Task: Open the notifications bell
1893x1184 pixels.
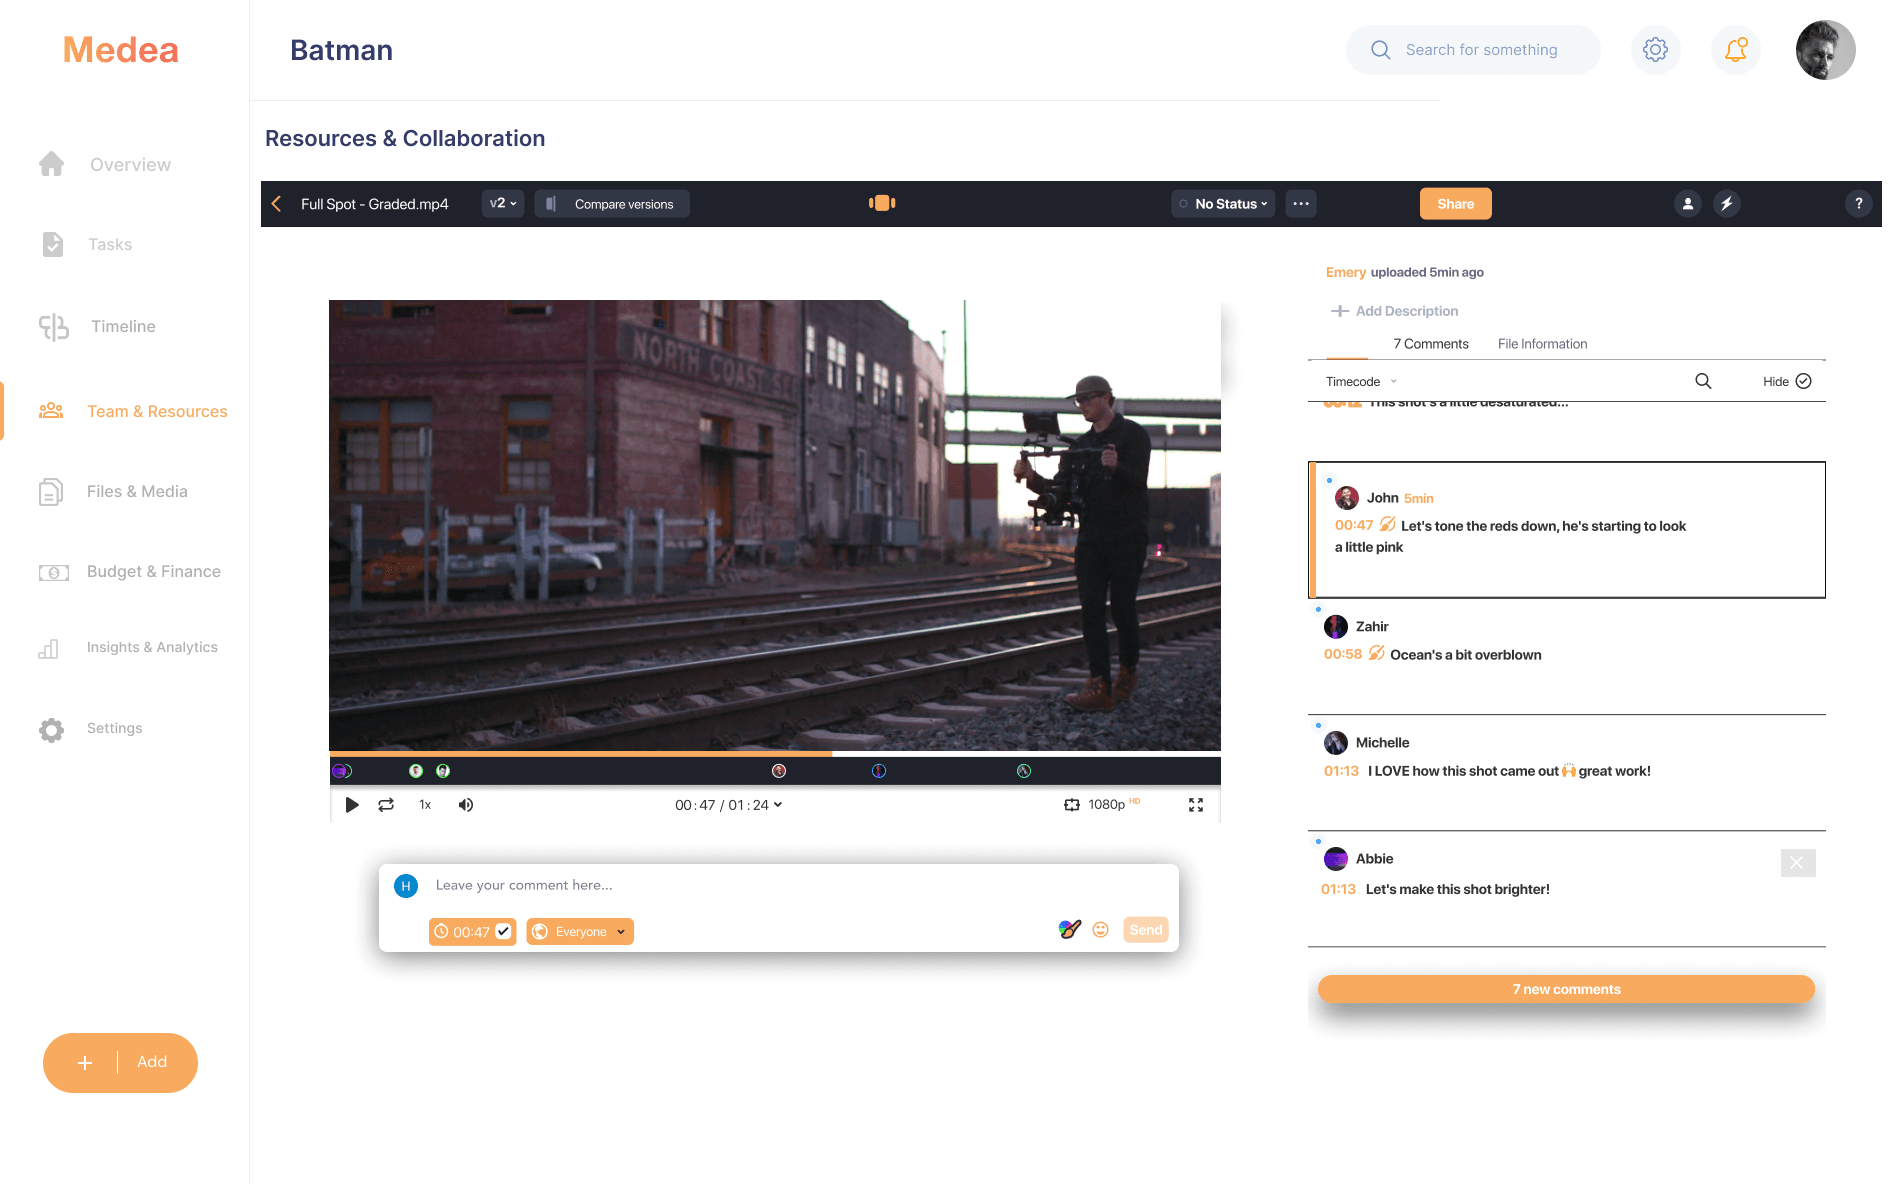Action: point(1736,50)
